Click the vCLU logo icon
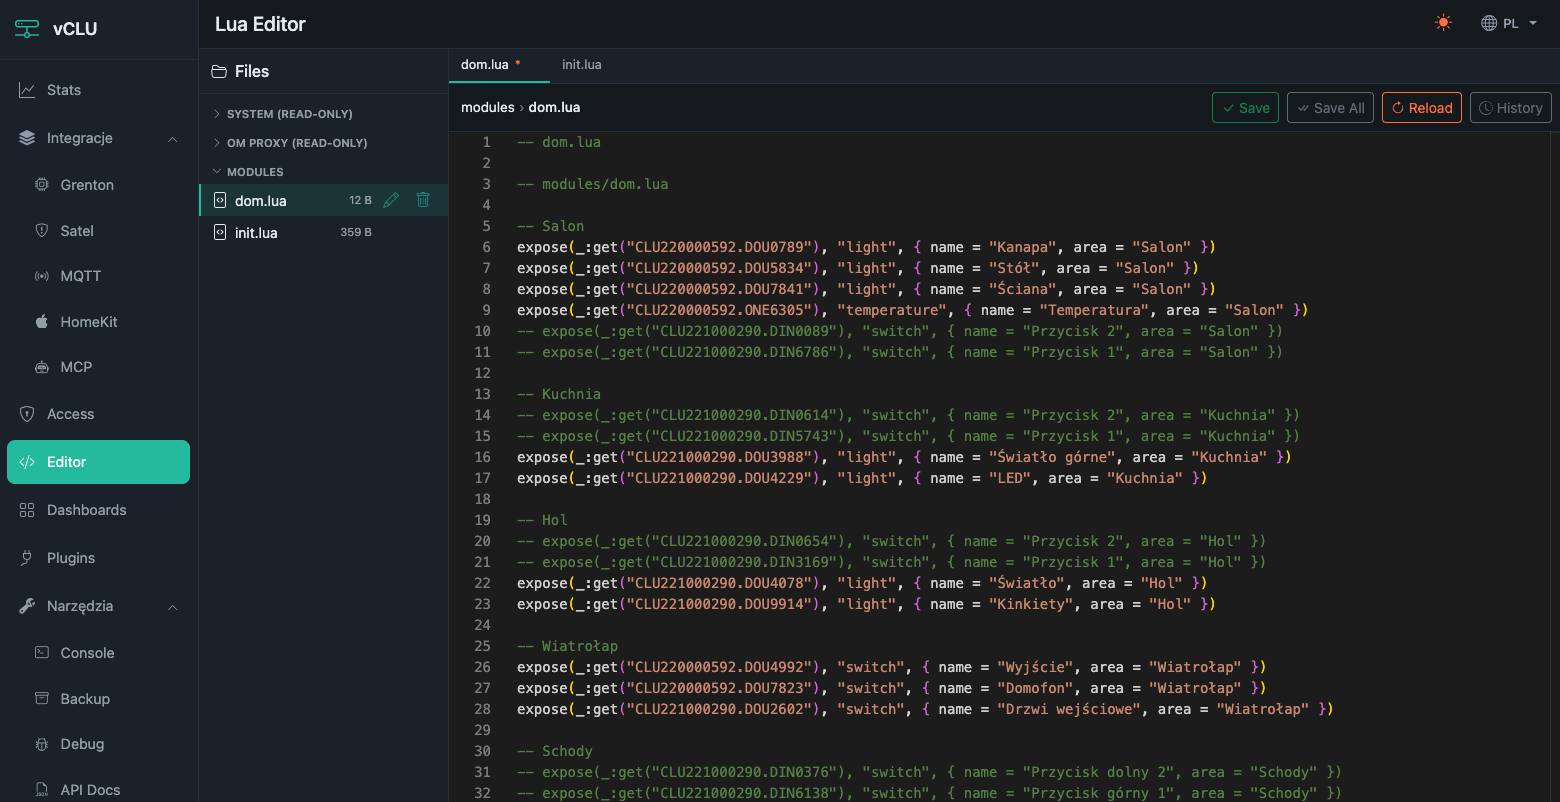The width and height of the screenshot is (1560, 802). coord(27,28)
